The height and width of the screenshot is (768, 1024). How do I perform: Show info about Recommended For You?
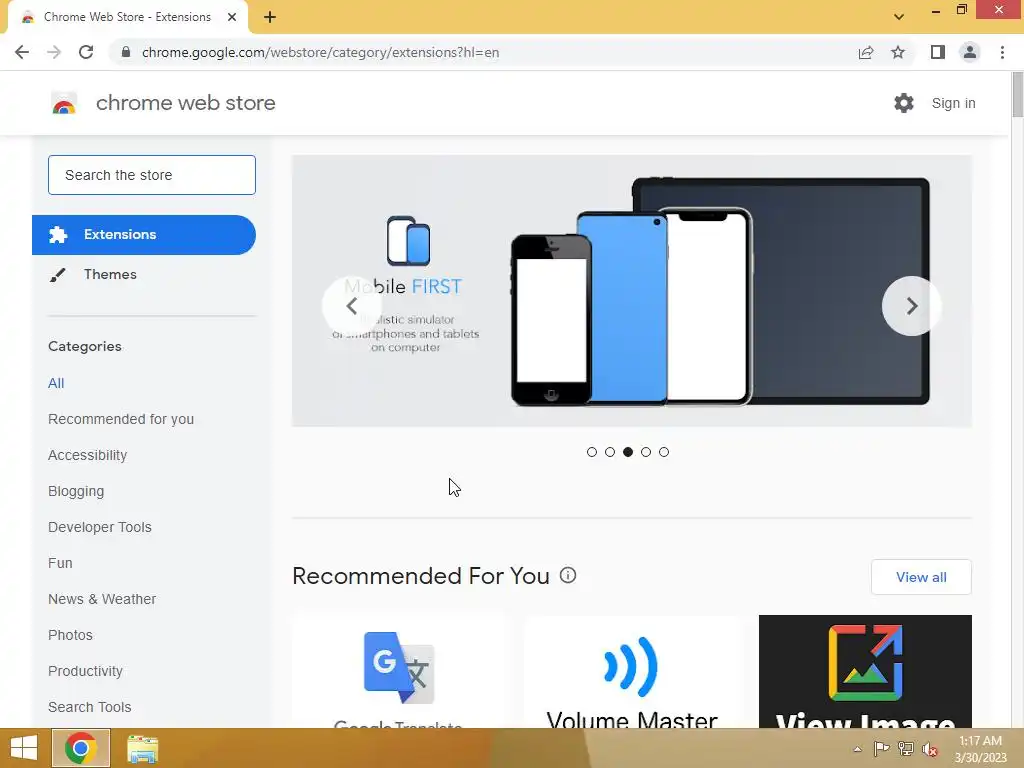point(568,575)
